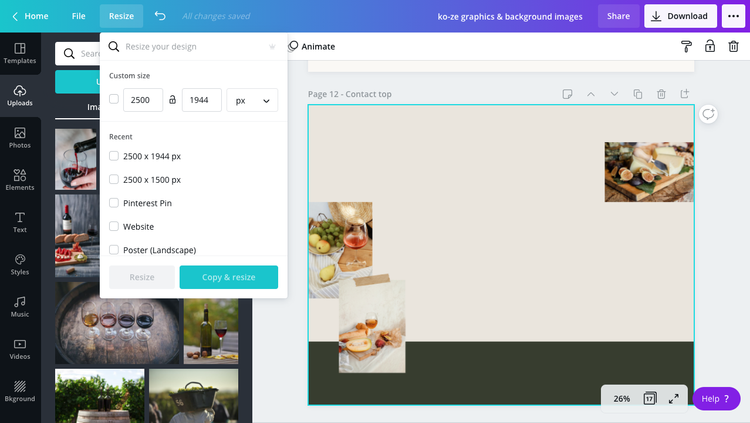This screenshot has width=750, height=423.
Task: Click the Animate button
Action: (x=312, y=46)
